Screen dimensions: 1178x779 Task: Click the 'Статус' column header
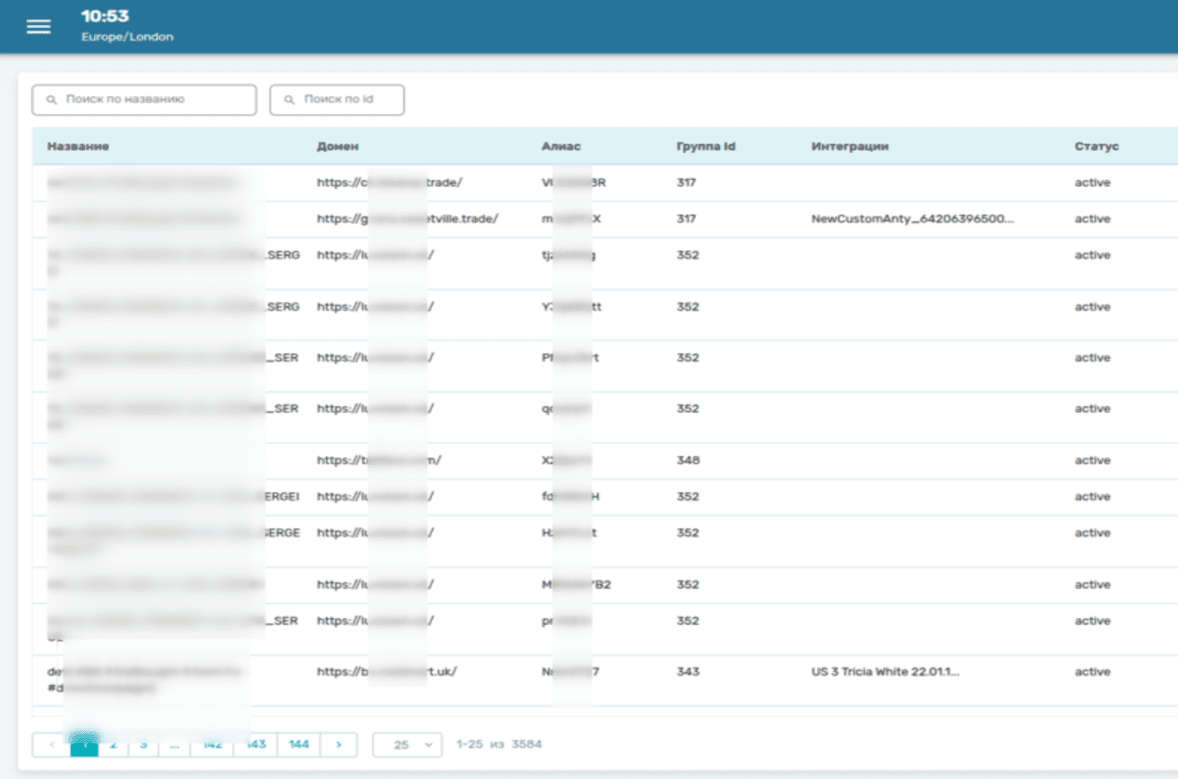pyautogui.click(x=1096, y=147)
